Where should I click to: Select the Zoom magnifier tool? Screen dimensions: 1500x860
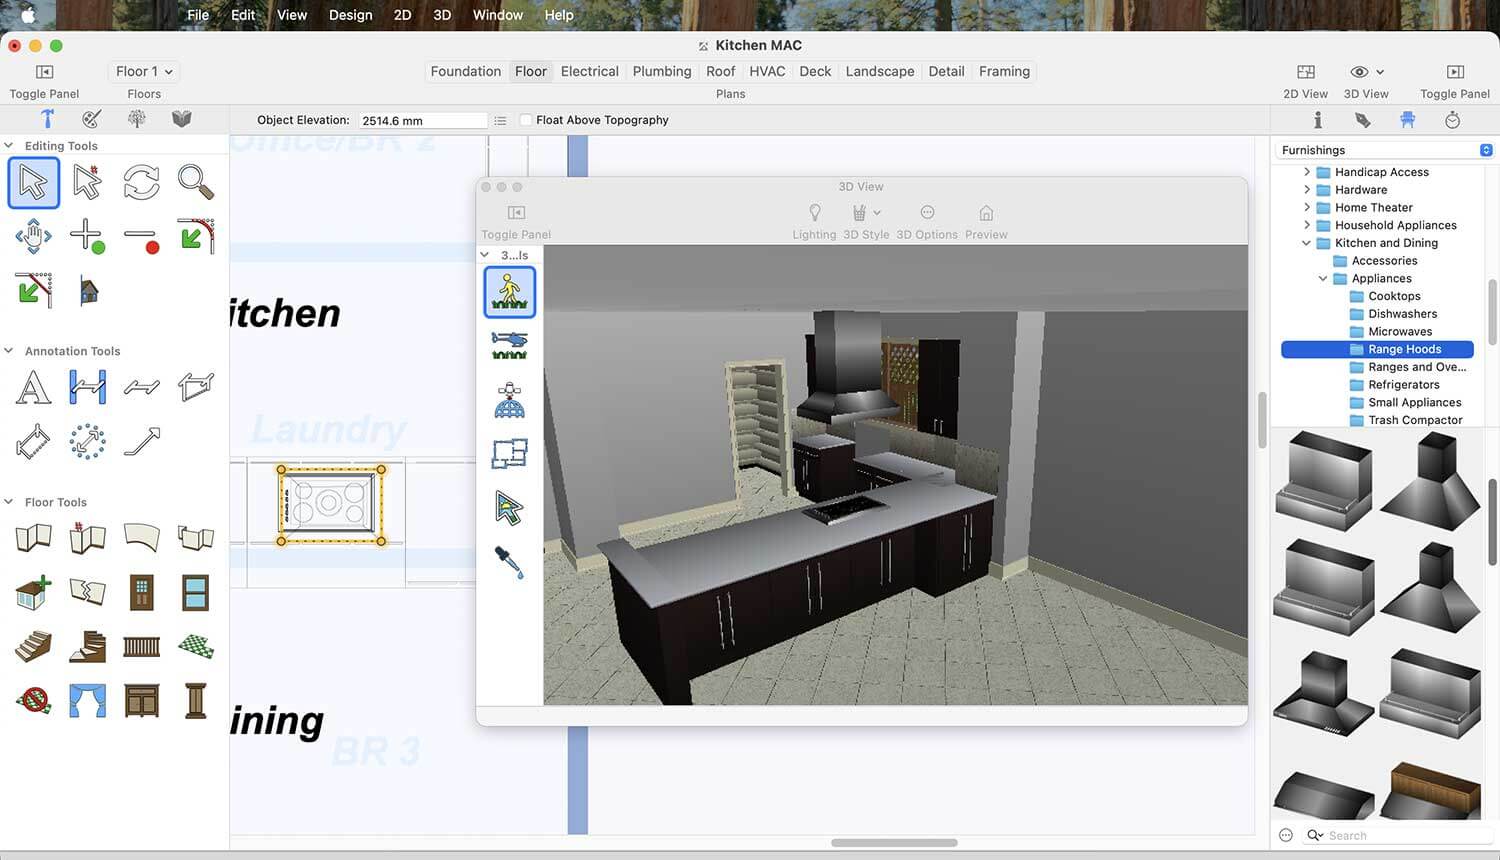pos(195,183)
